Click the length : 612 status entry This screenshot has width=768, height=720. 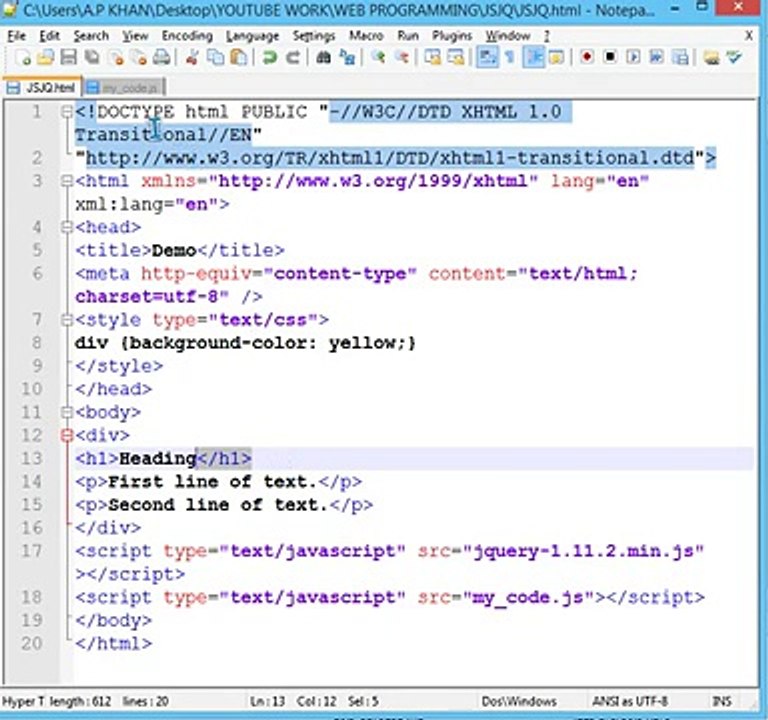80,701
